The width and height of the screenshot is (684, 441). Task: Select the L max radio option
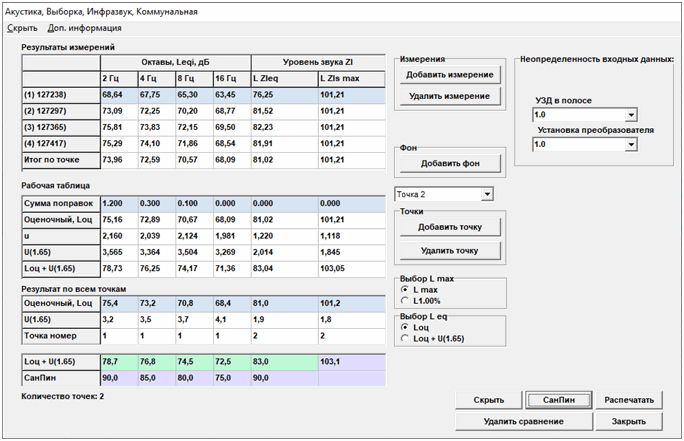click(x=405, y=289)
